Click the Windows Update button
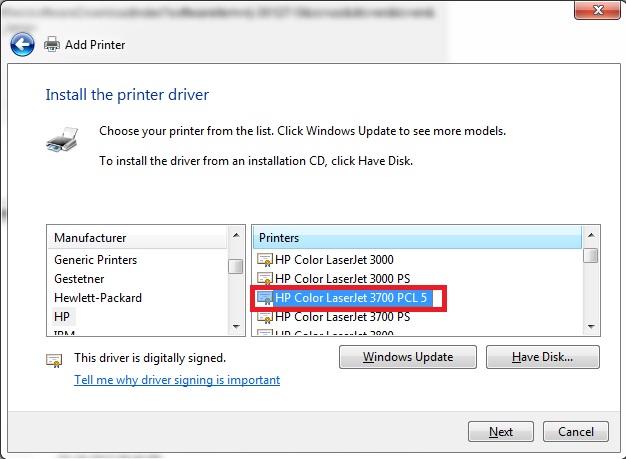Viewport: 626px width, 459px height. (x=408, y=357)
